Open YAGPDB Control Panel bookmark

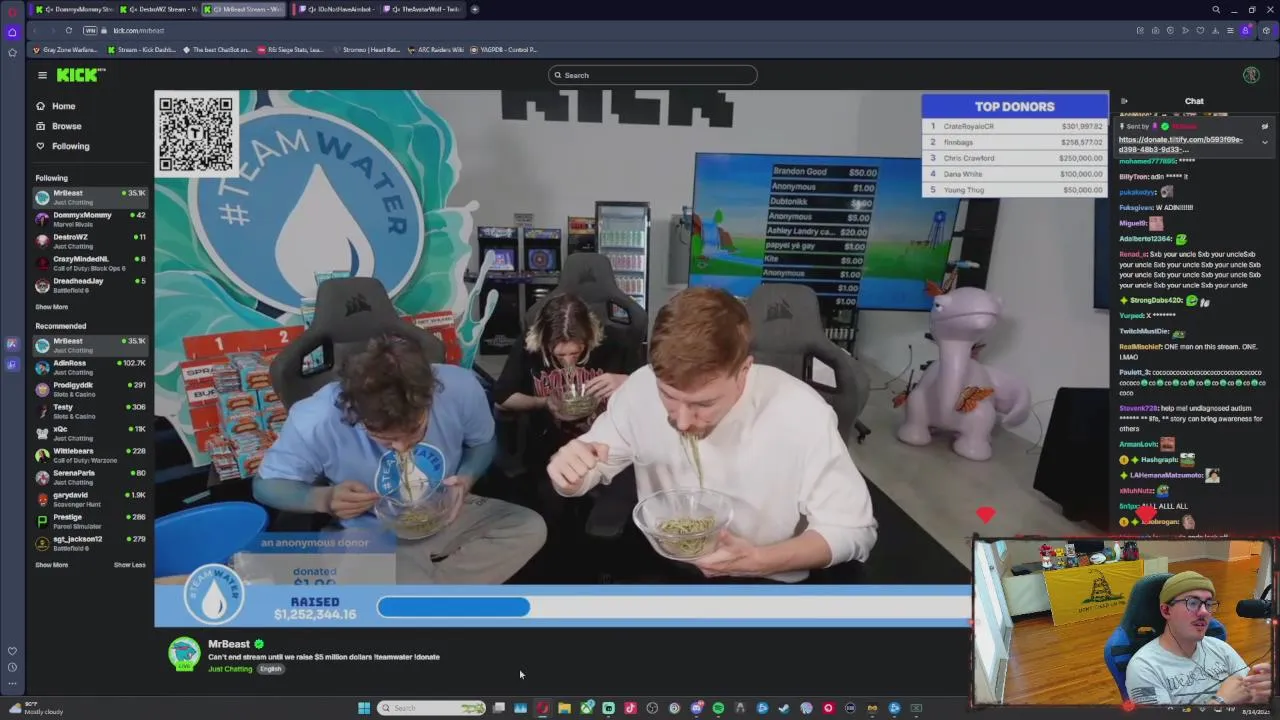504,49
